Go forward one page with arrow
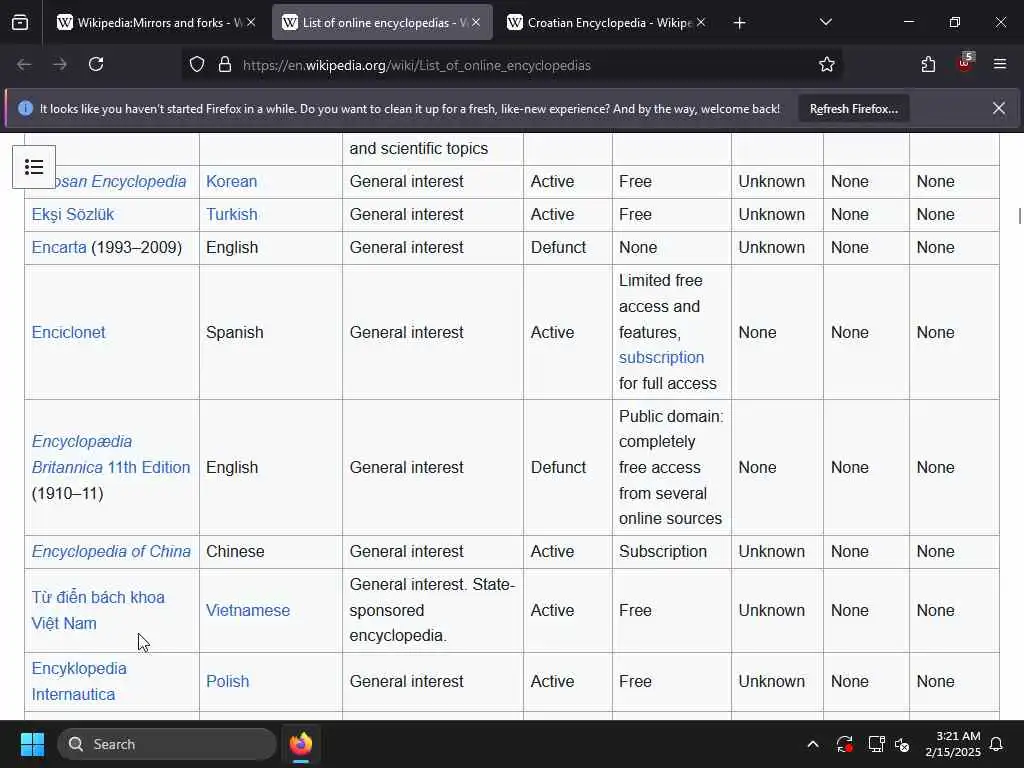The height and width of the screenshot is (768, 1024). [60, 65]
